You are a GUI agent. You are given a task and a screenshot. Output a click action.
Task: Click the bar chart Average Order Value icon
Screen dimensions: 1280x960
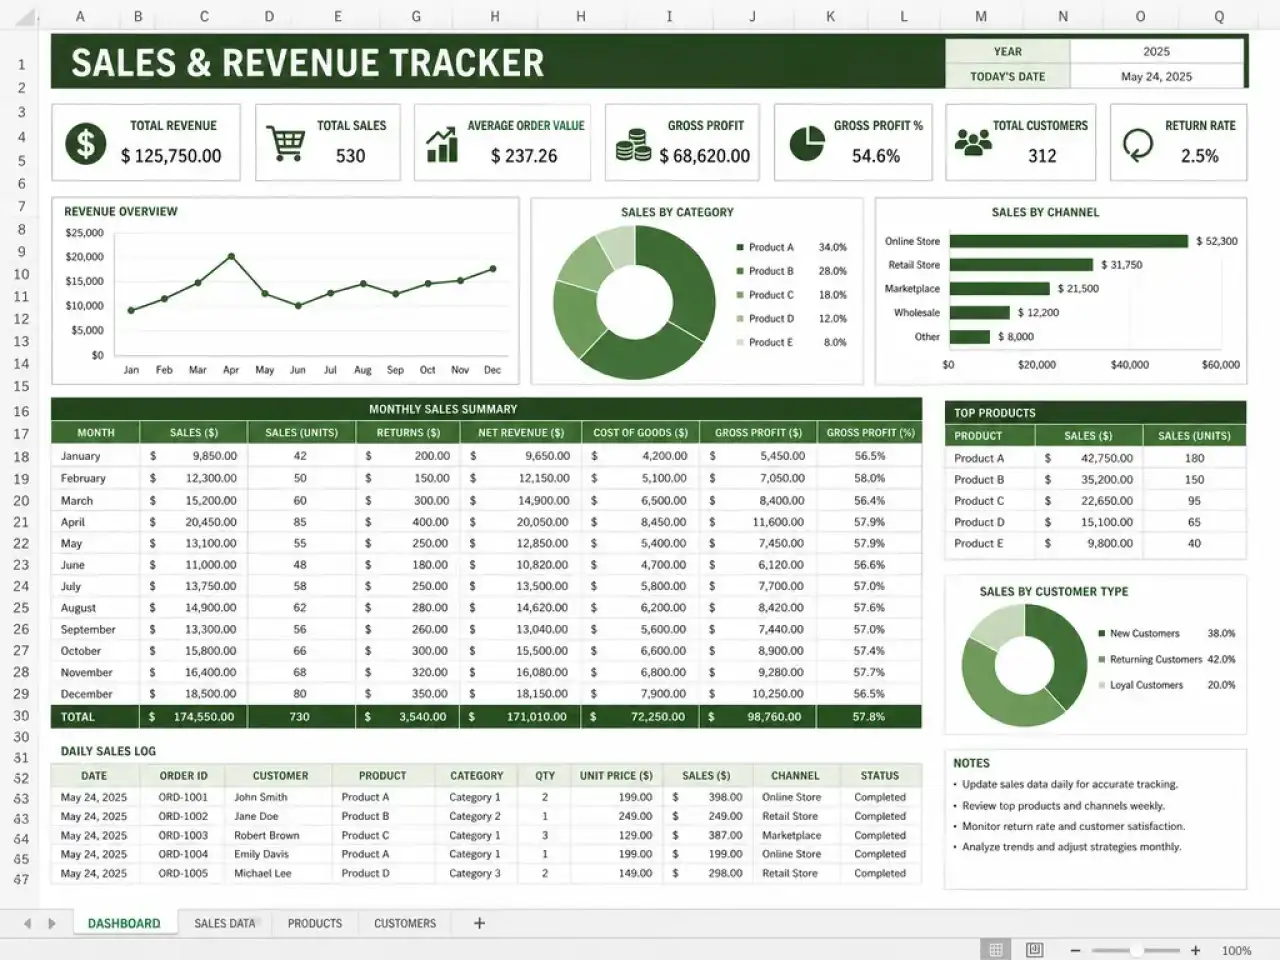pyautogui.click(x=442, y=144)
